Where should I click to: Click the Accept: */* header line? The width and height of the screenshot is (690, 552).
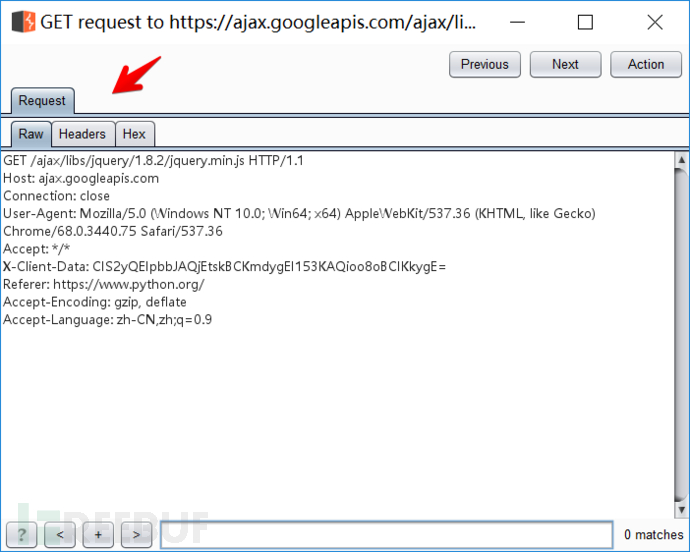pos(37,249)
